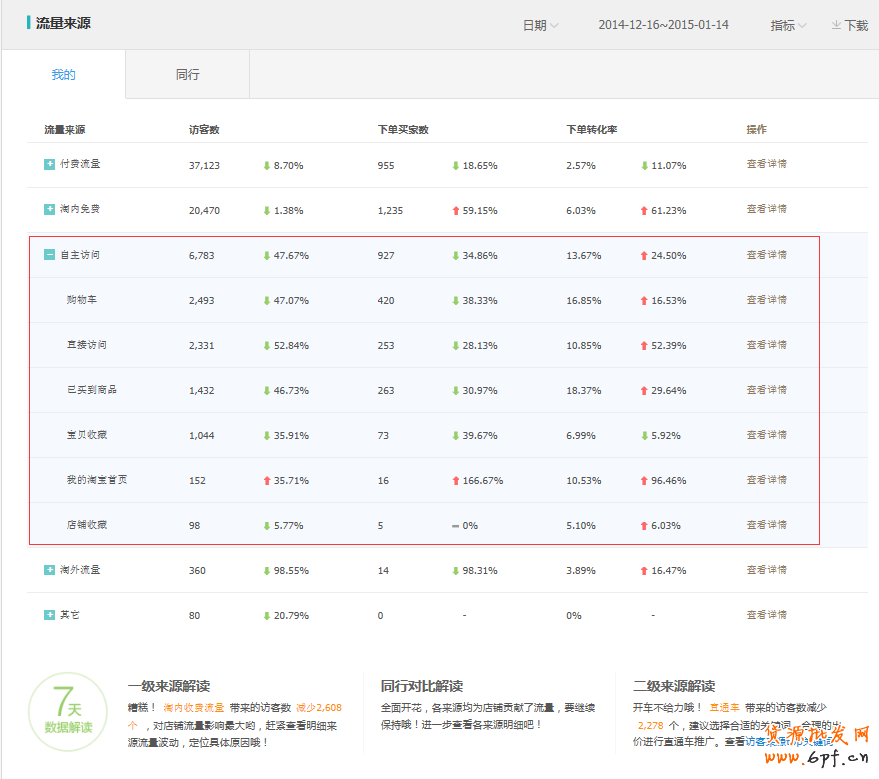Click the download icon next to 下载

pos(836,25)
